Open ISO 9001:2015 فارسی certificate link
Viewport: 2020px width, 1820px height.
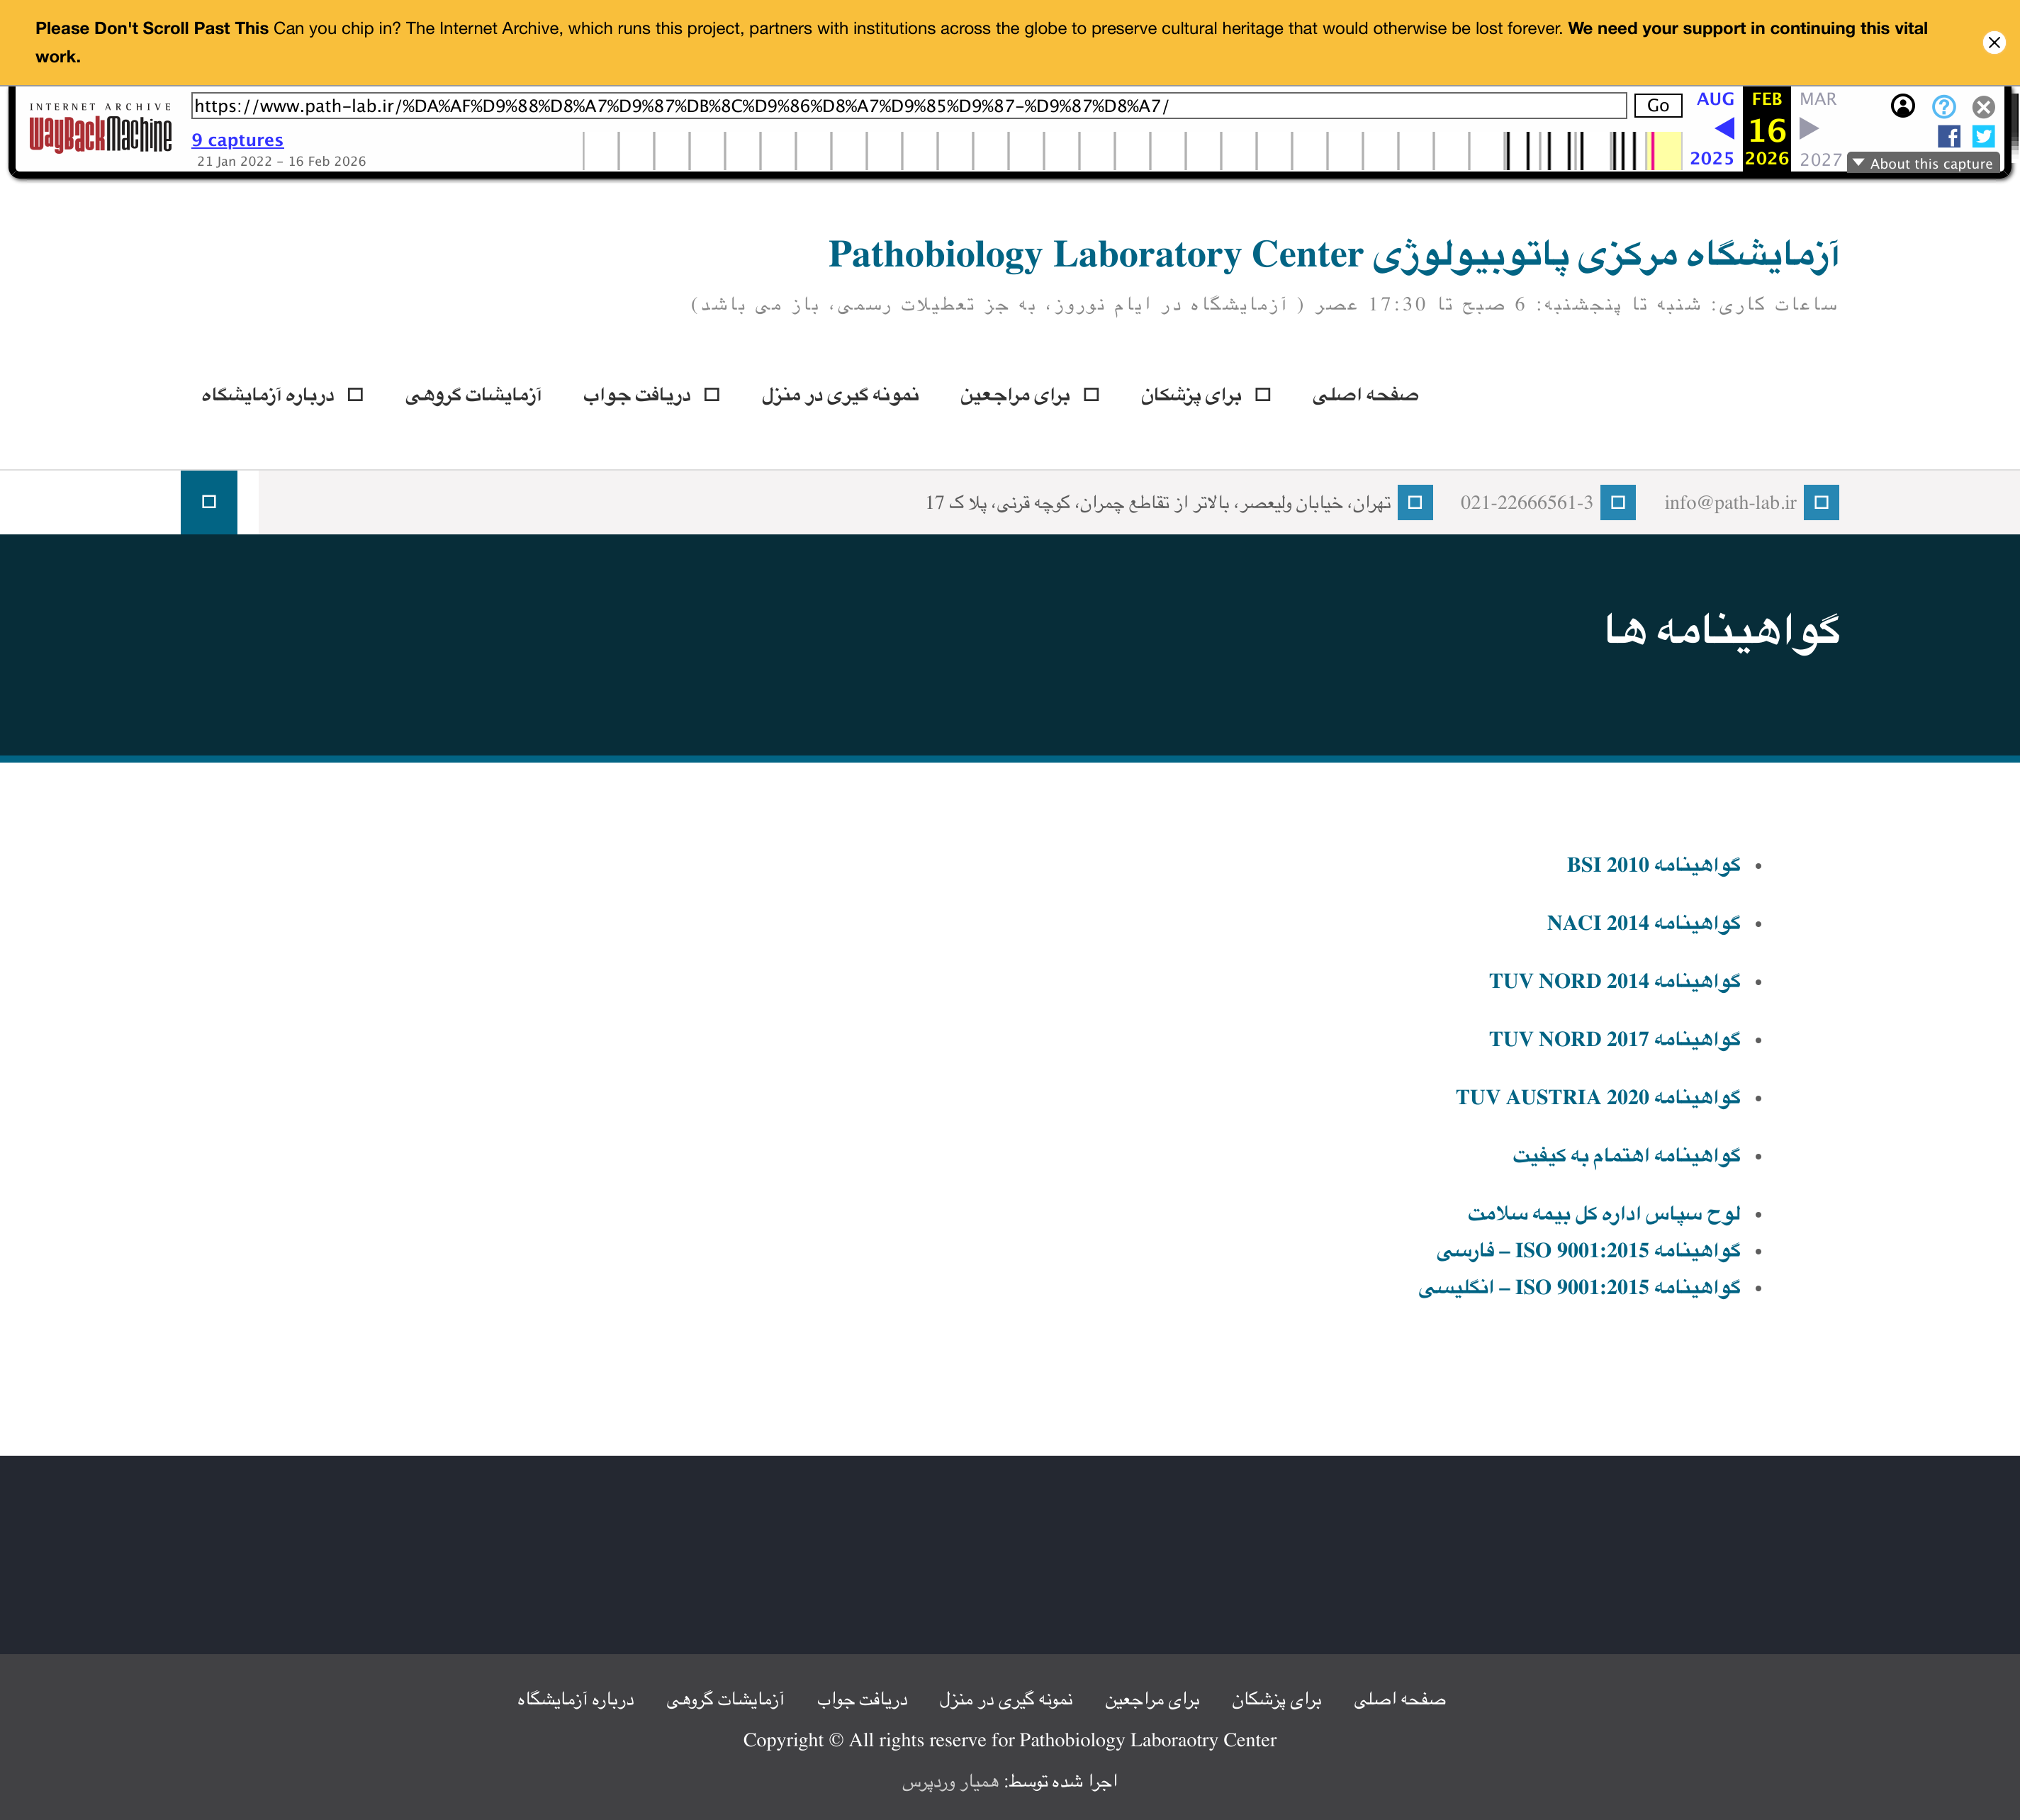(x=1588, y=1251)
